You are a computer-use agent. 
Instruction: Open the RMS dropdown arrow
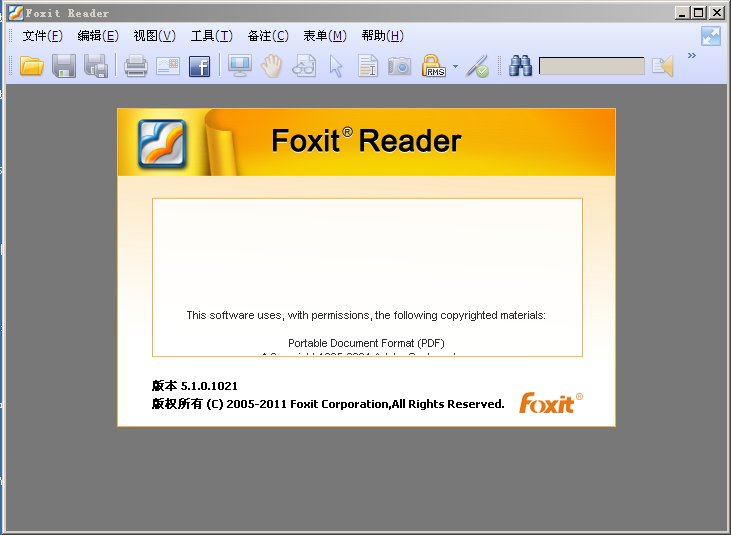[455, 66]
